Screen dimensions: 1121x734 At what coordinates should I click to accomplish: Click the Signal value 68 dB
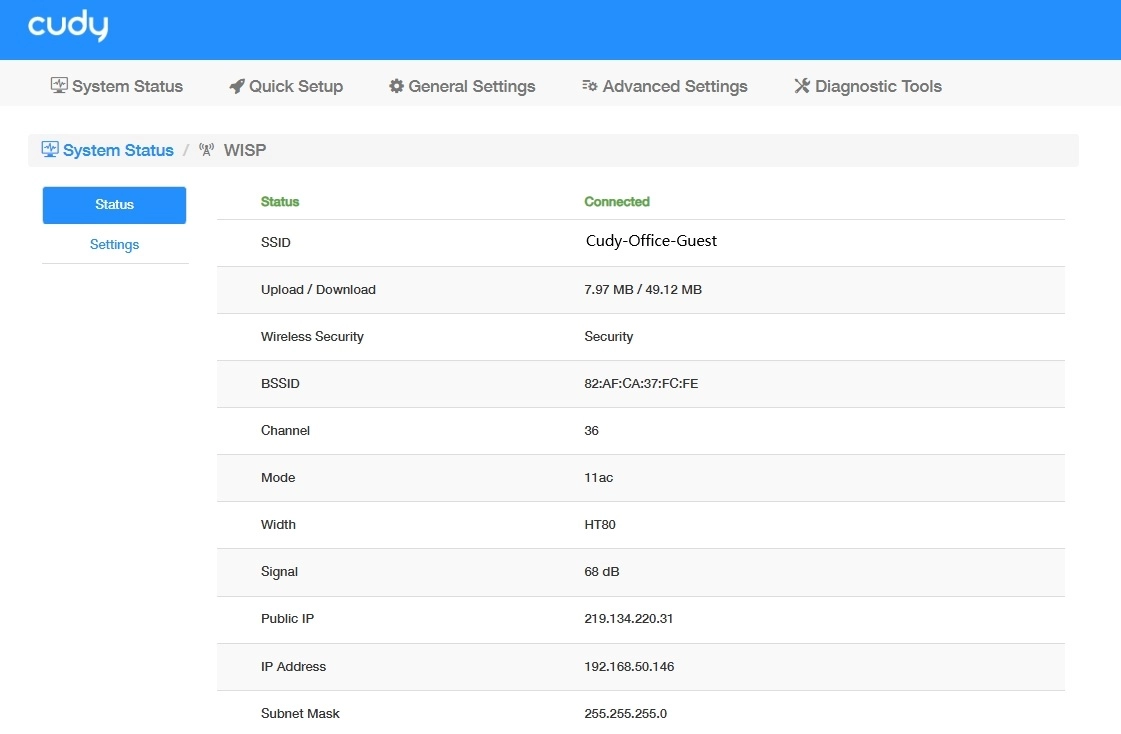[x=602, y=572]
